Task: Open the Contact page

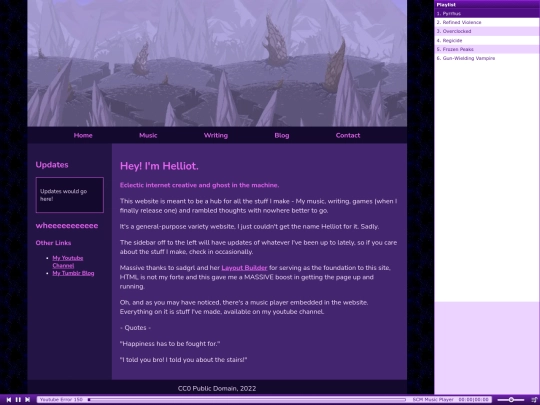Action: [x=348, y=135]
